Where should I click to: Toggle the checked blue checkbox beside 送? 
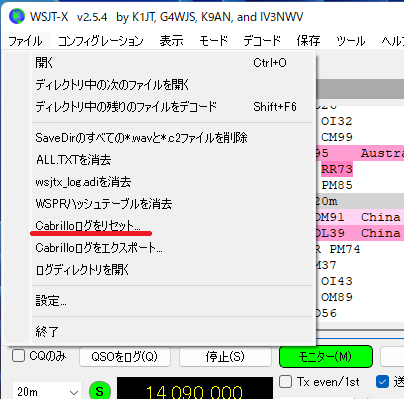point(382,381)
